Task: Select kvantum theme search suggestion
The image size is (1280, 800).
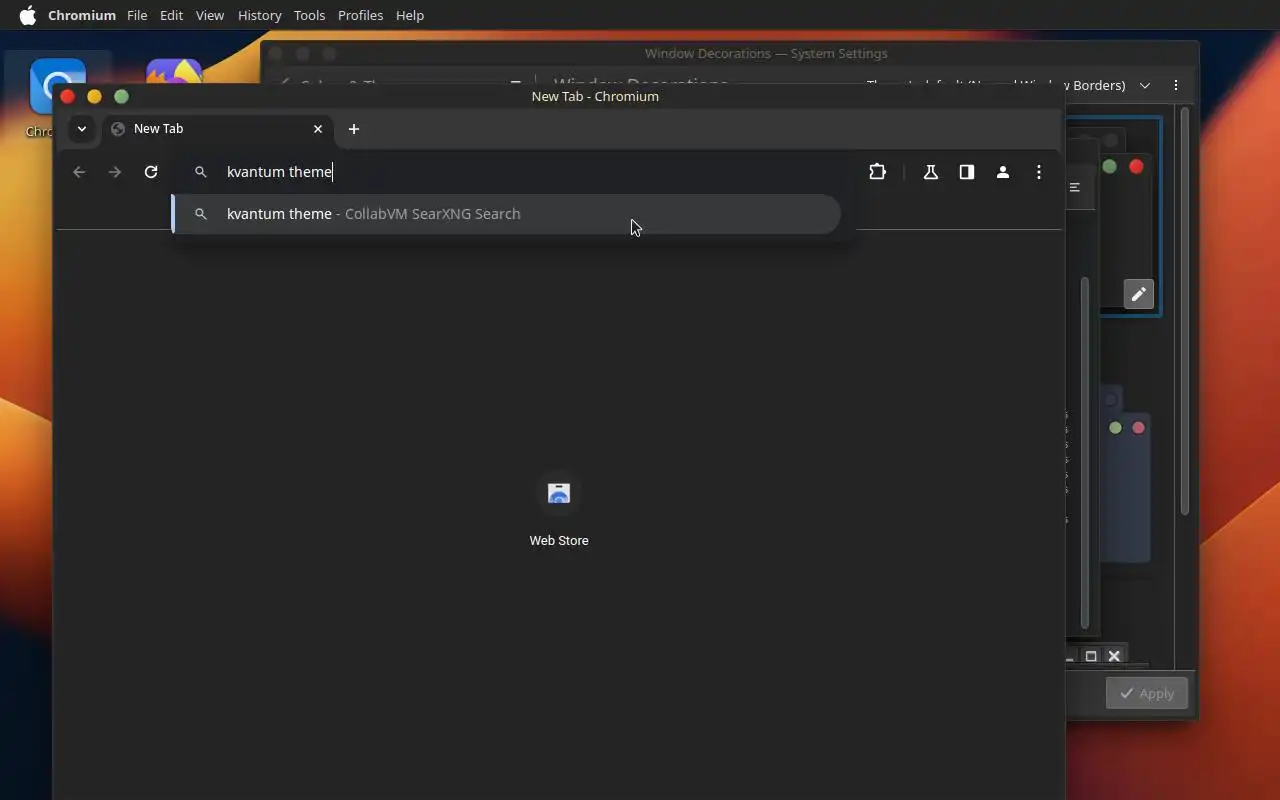Action: pos(506,214)
